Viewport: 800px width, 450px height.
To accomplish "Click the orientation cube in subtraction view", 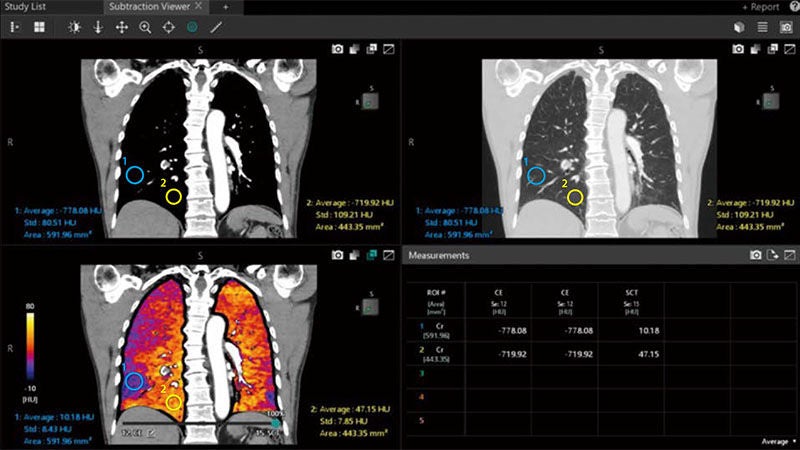I will [370, 307].
